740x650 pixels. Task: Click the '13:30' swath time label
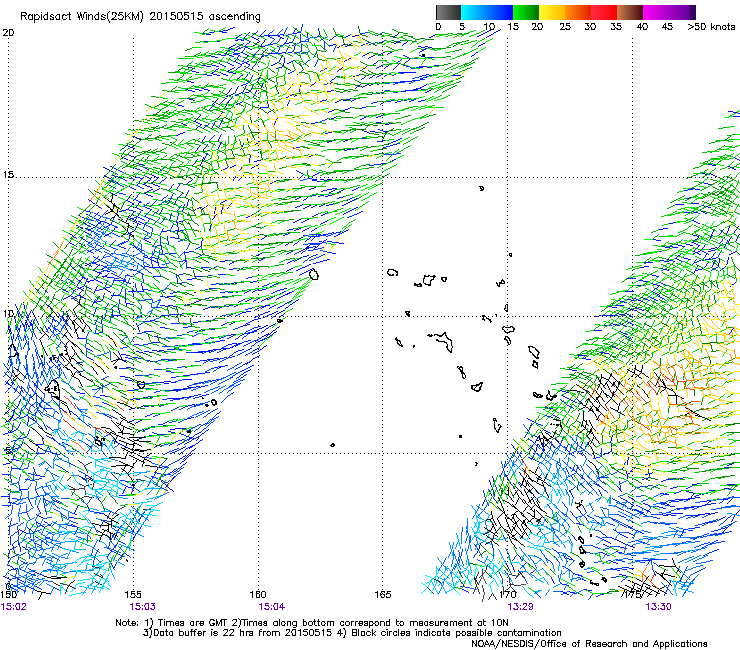click(658, 606)
